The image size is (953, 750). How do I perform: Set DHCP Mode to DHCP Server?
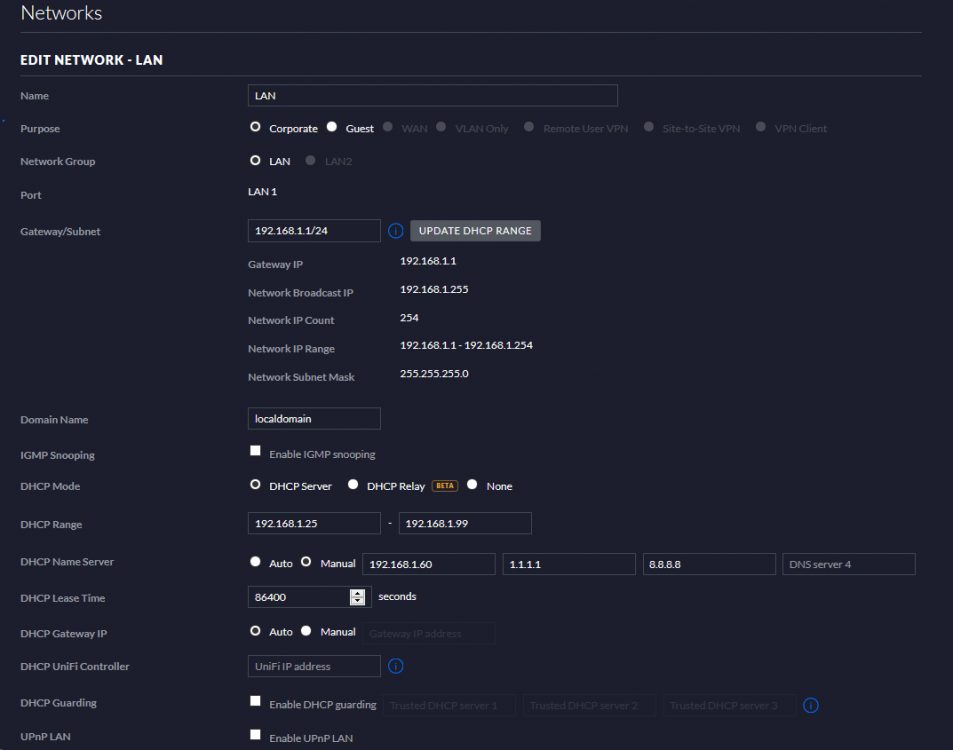coord(255,484)
